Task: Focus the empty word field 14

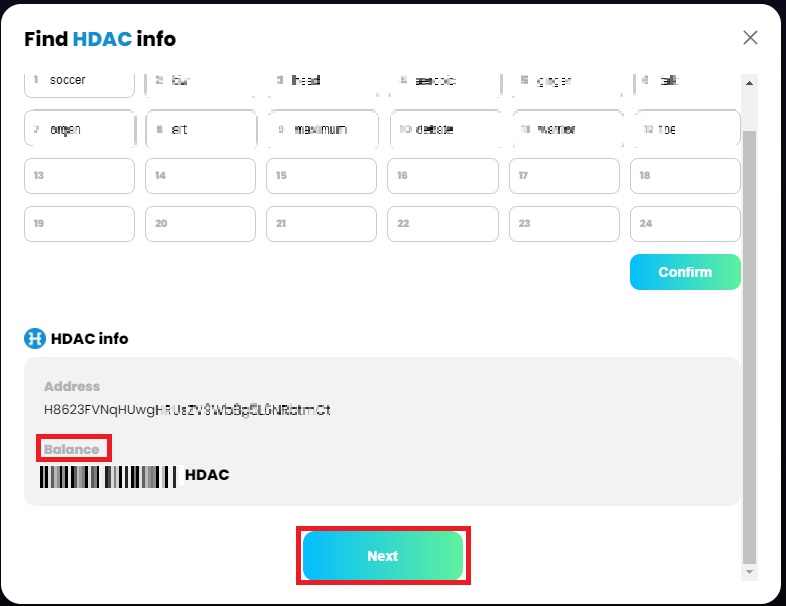Action: [x=201, y=175]
